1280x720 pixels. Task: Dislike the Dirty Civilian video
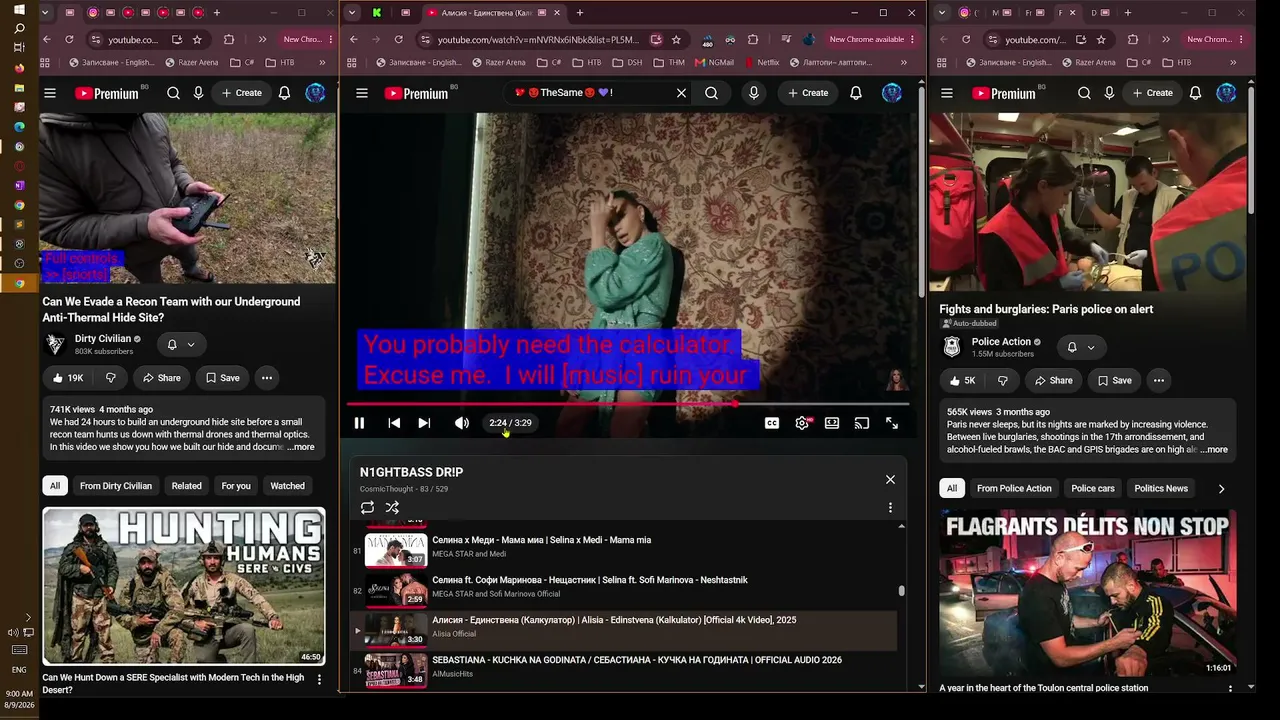110,378
